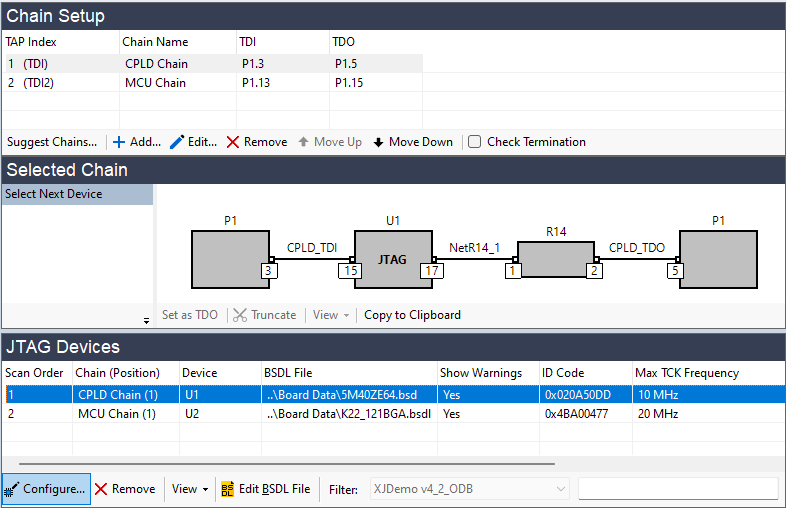Viewport: 786px width, 508px height.
Task: Remove the selected chain with the red X
Action: 233,142
